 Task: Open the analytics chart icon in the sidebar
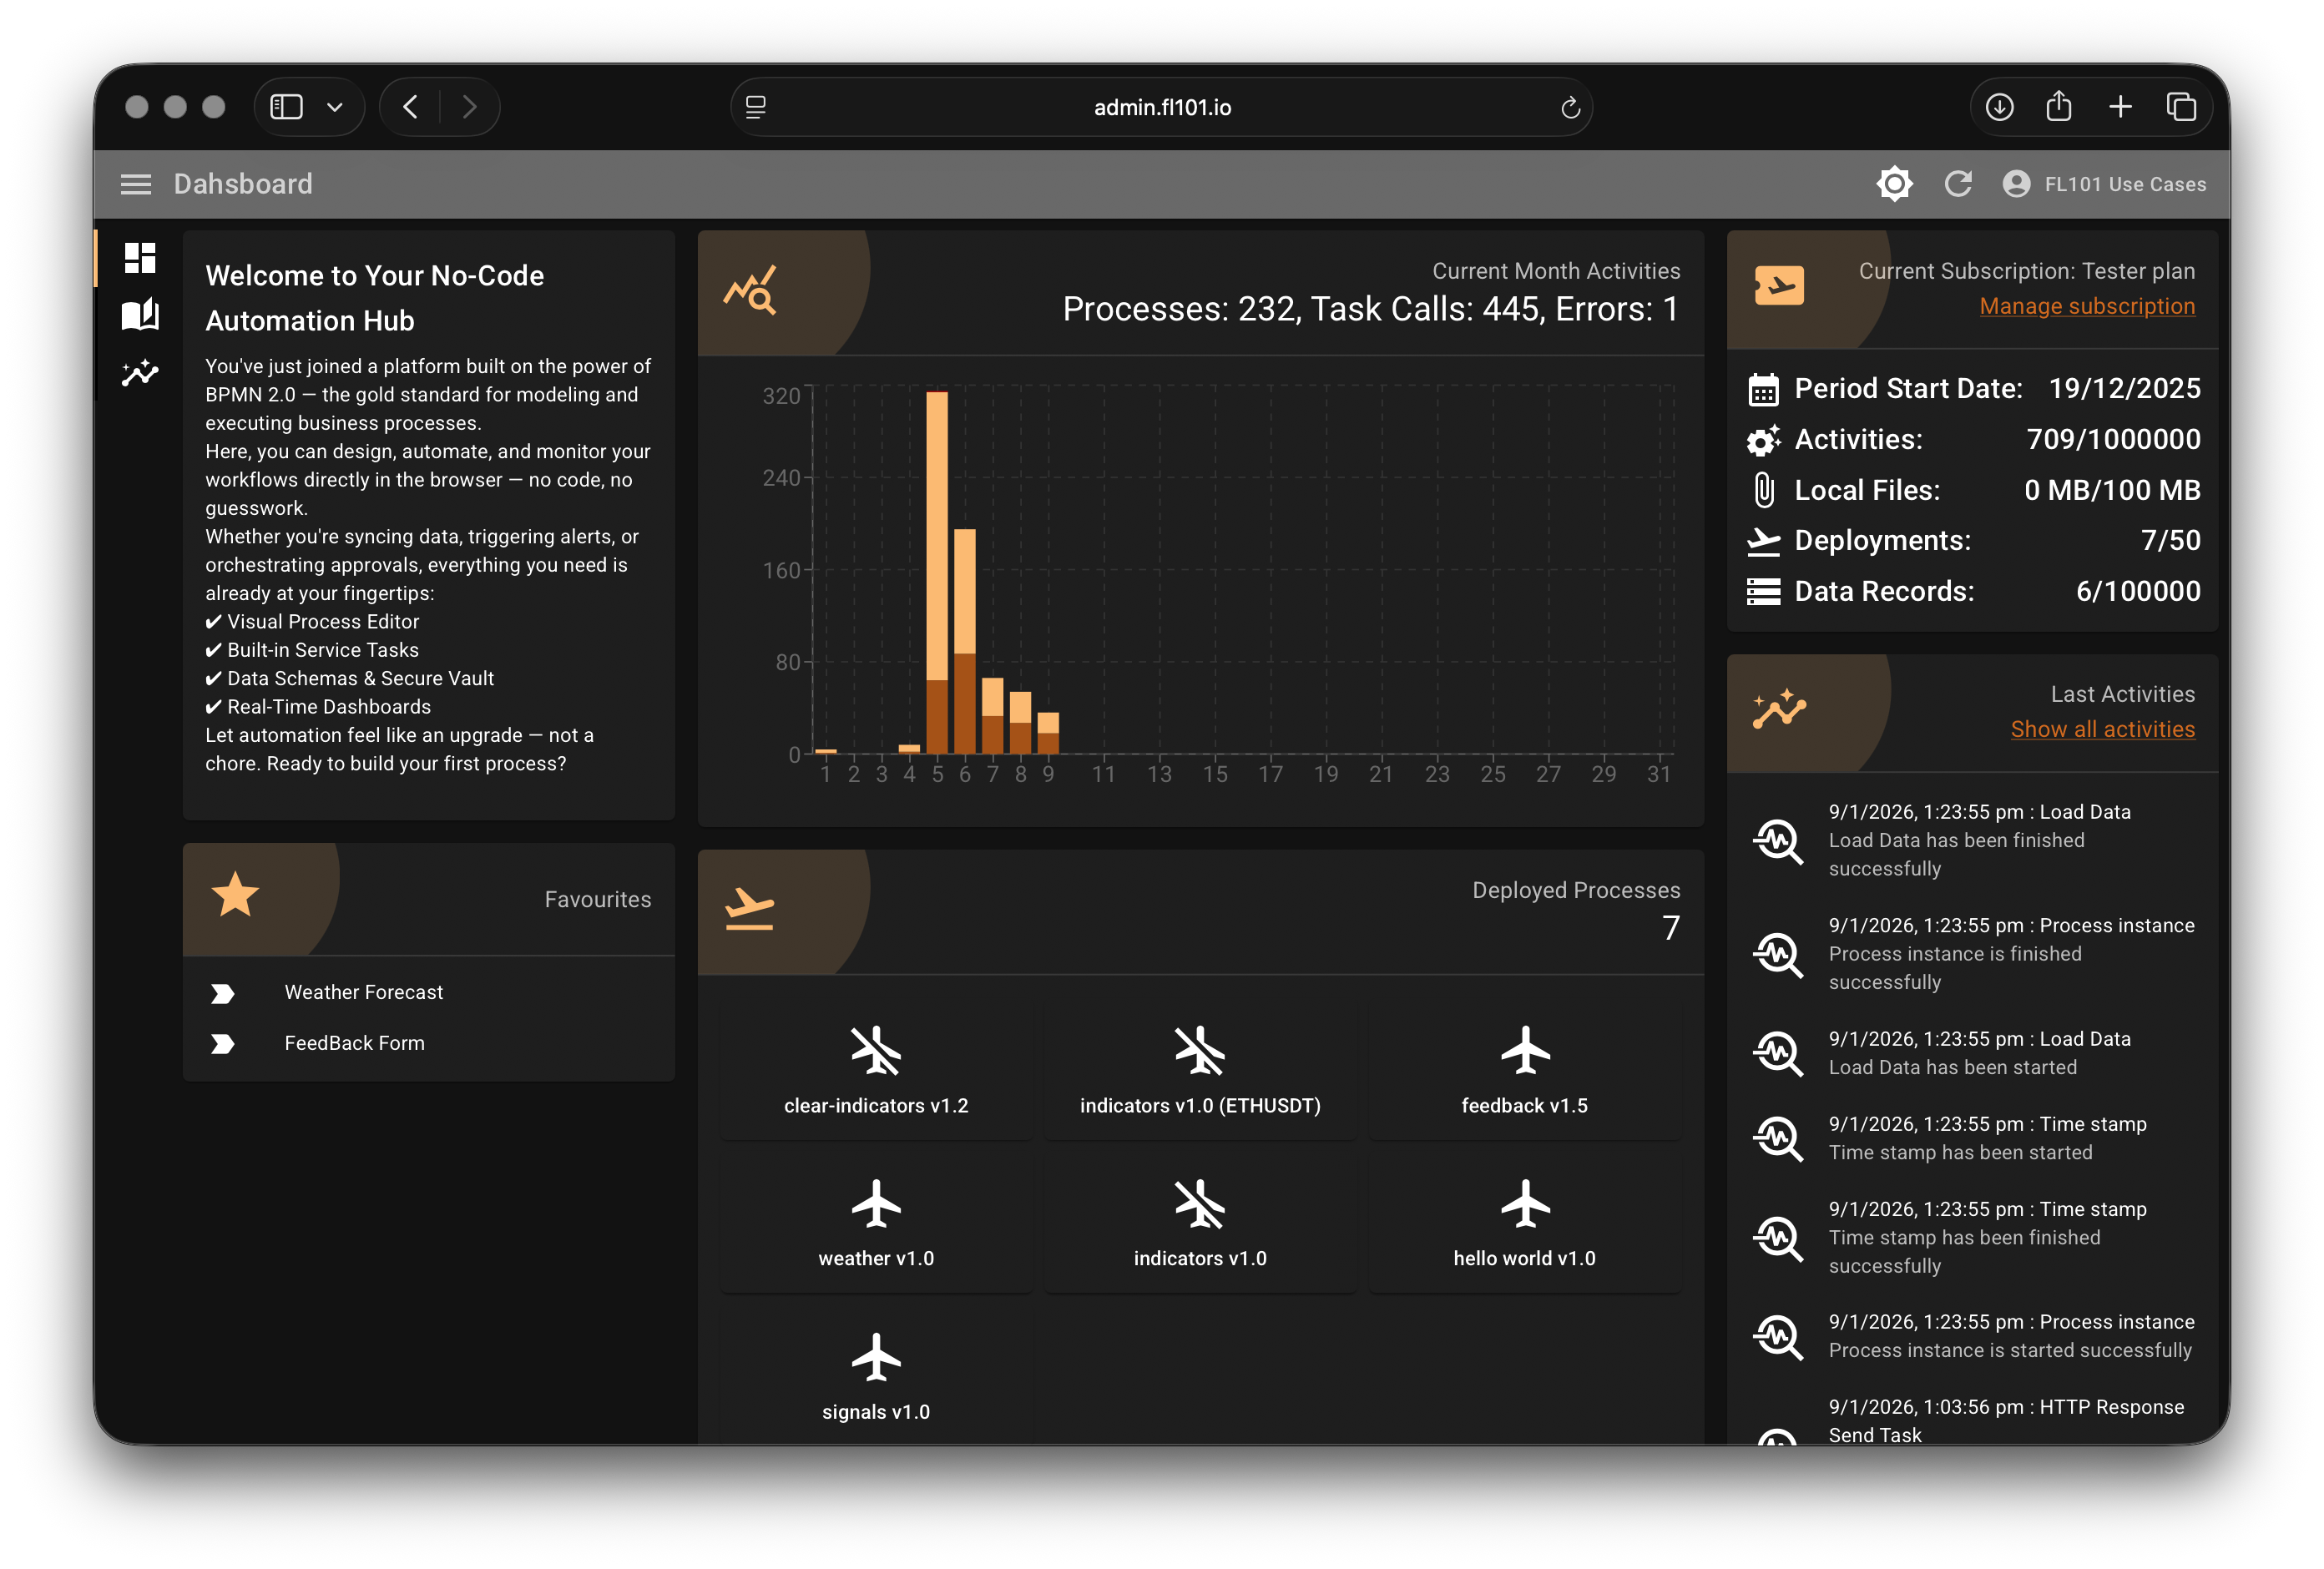pyautogui.click(x=139, y=374)
